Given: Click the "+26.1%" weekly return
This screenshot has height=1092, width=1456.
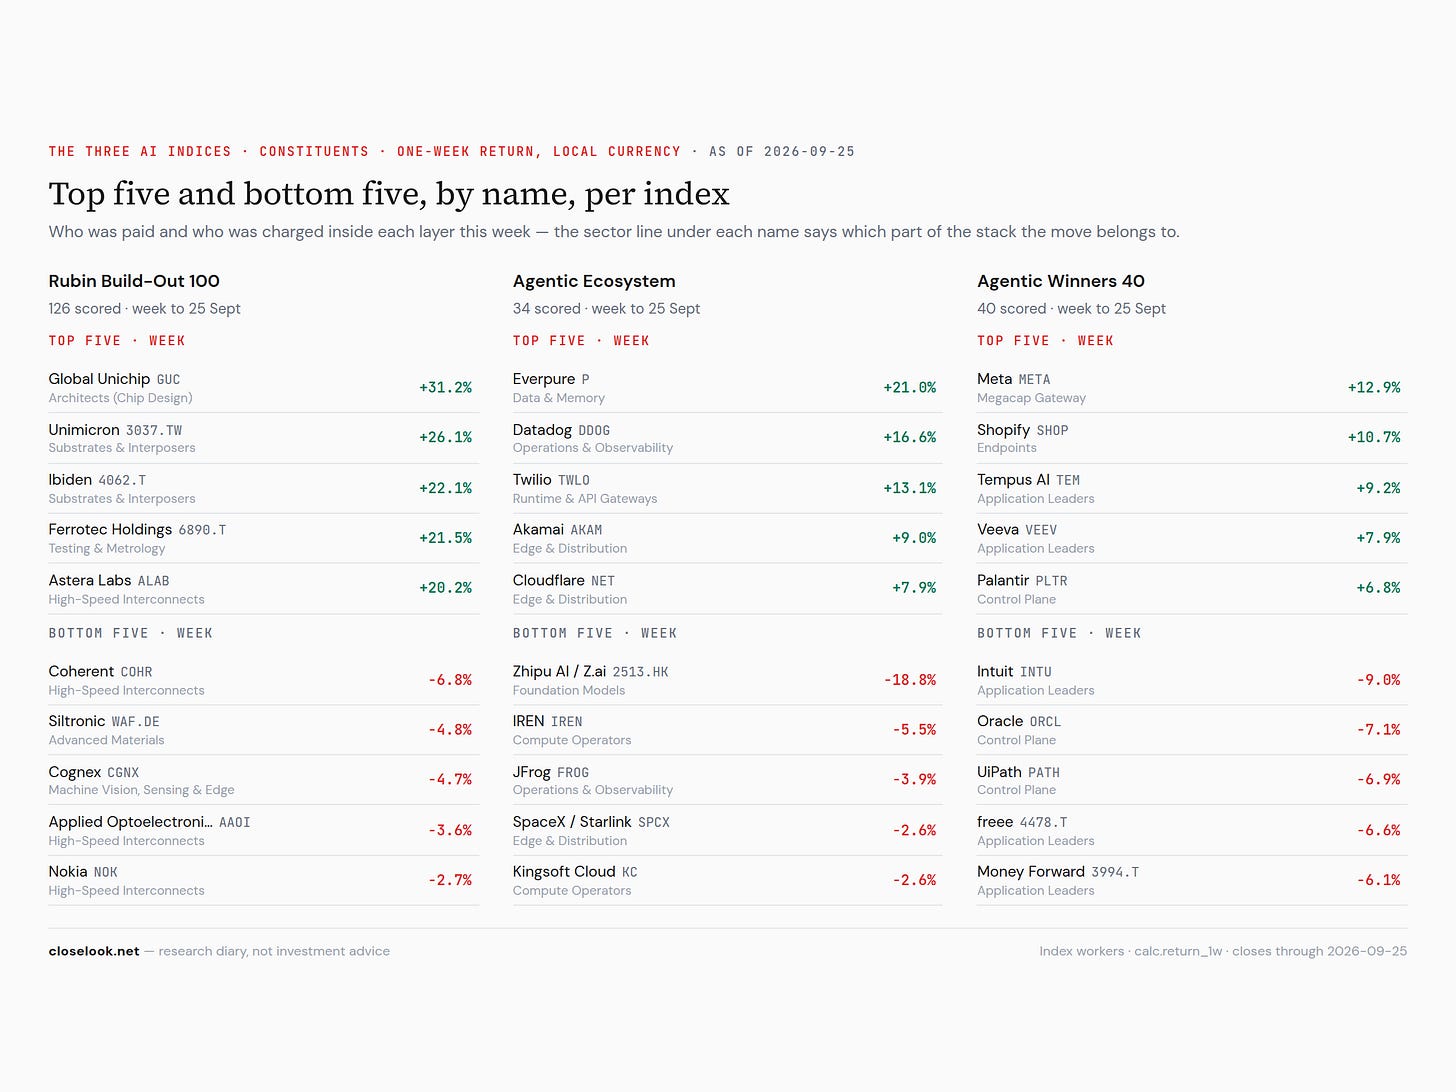Looking at the screenshot, I should pos(445,437).
